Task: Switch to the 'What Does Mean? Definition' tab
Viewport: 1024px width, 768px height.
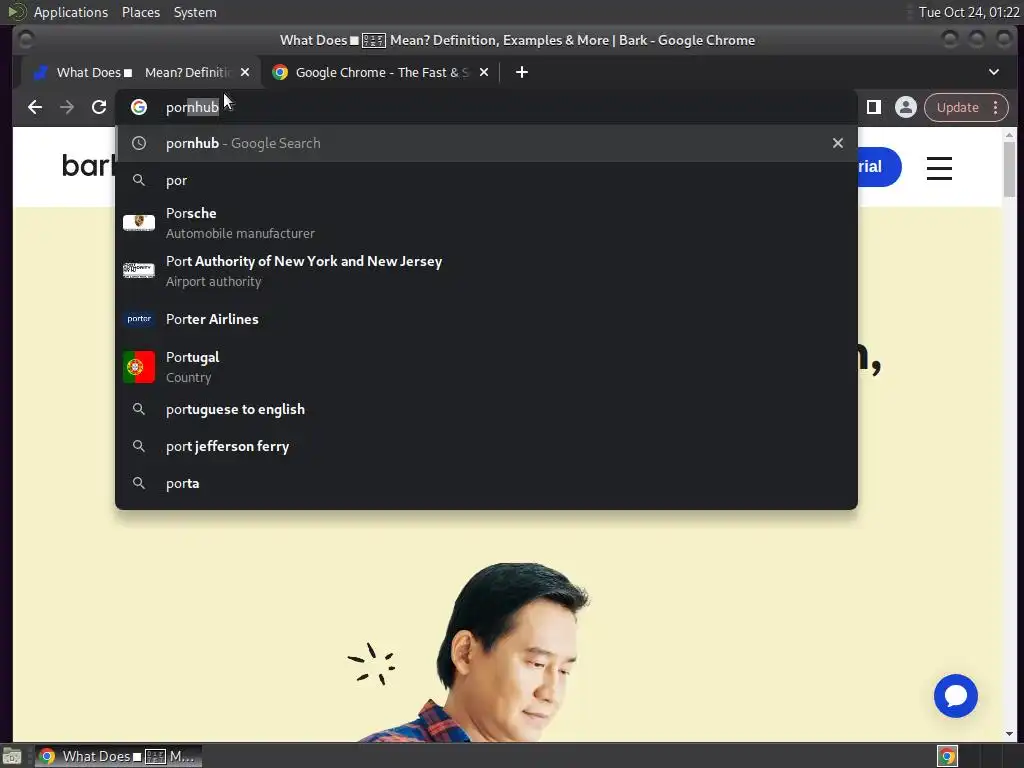Action: [141, 72]
